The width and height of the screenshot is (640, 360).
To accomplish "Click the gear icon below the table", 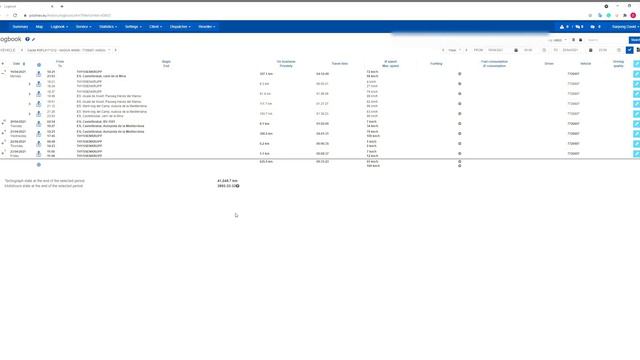I will pyautogui.click(x=39, y=165).
